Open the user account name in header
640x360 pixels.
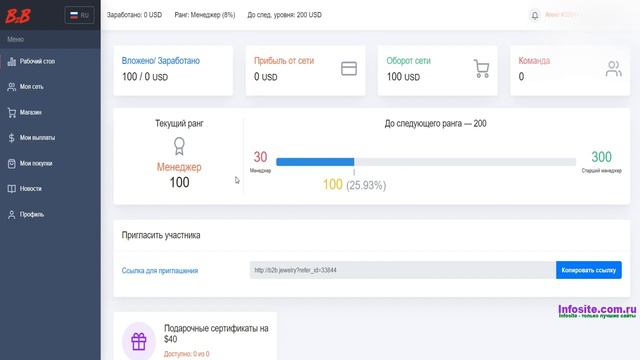coord(561,15)
